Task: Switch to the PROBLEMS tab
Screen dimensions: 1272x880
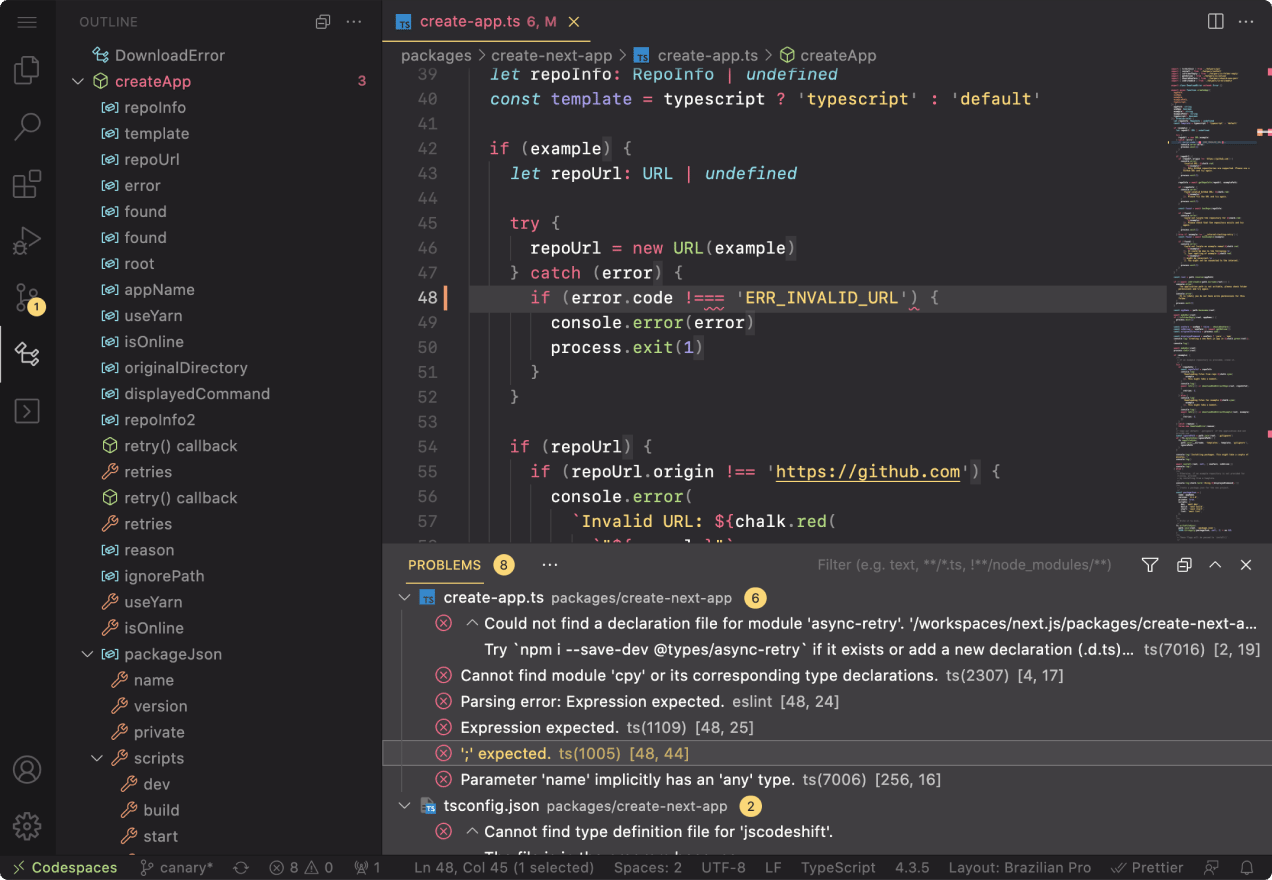Action: click(444, 565)
